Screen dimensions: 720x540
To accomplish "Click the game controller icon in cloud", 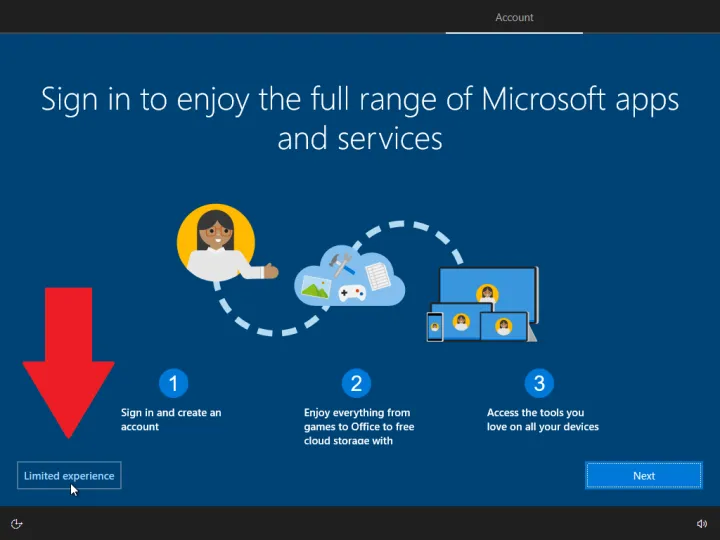I will (x=351, y=294).
